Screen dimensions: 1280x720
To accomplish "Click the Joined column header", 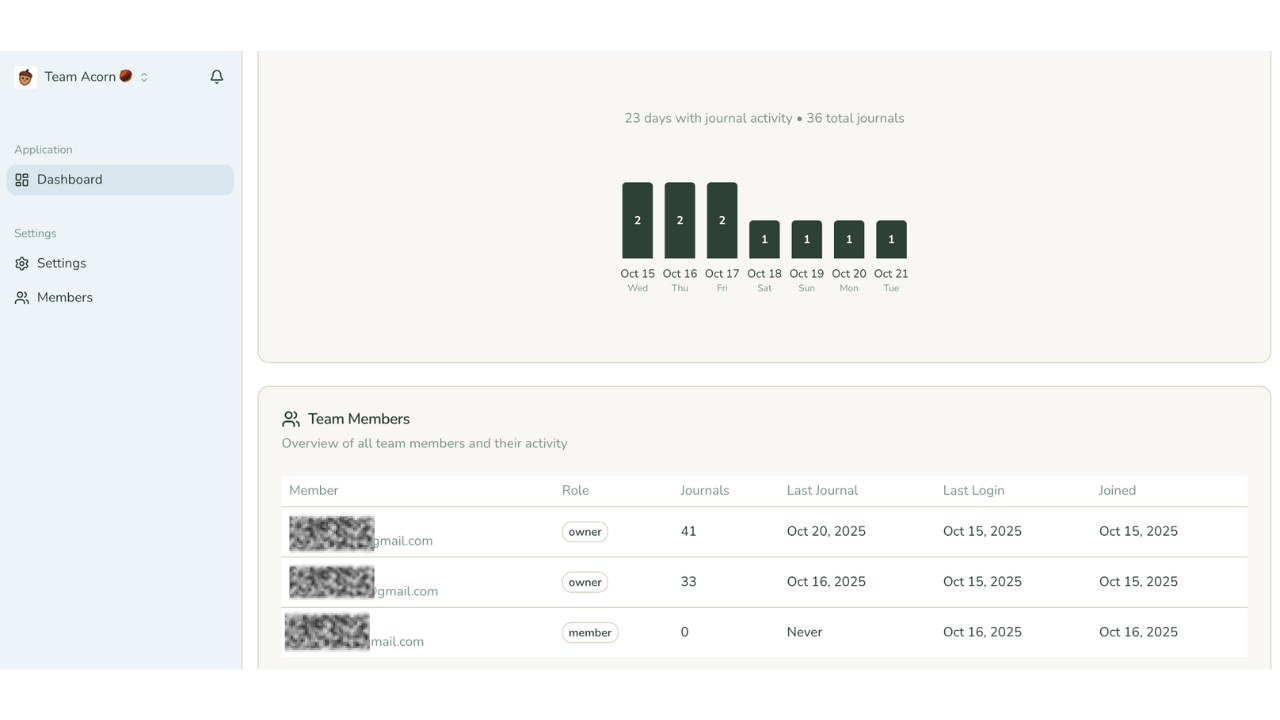I will (1117, 491).
